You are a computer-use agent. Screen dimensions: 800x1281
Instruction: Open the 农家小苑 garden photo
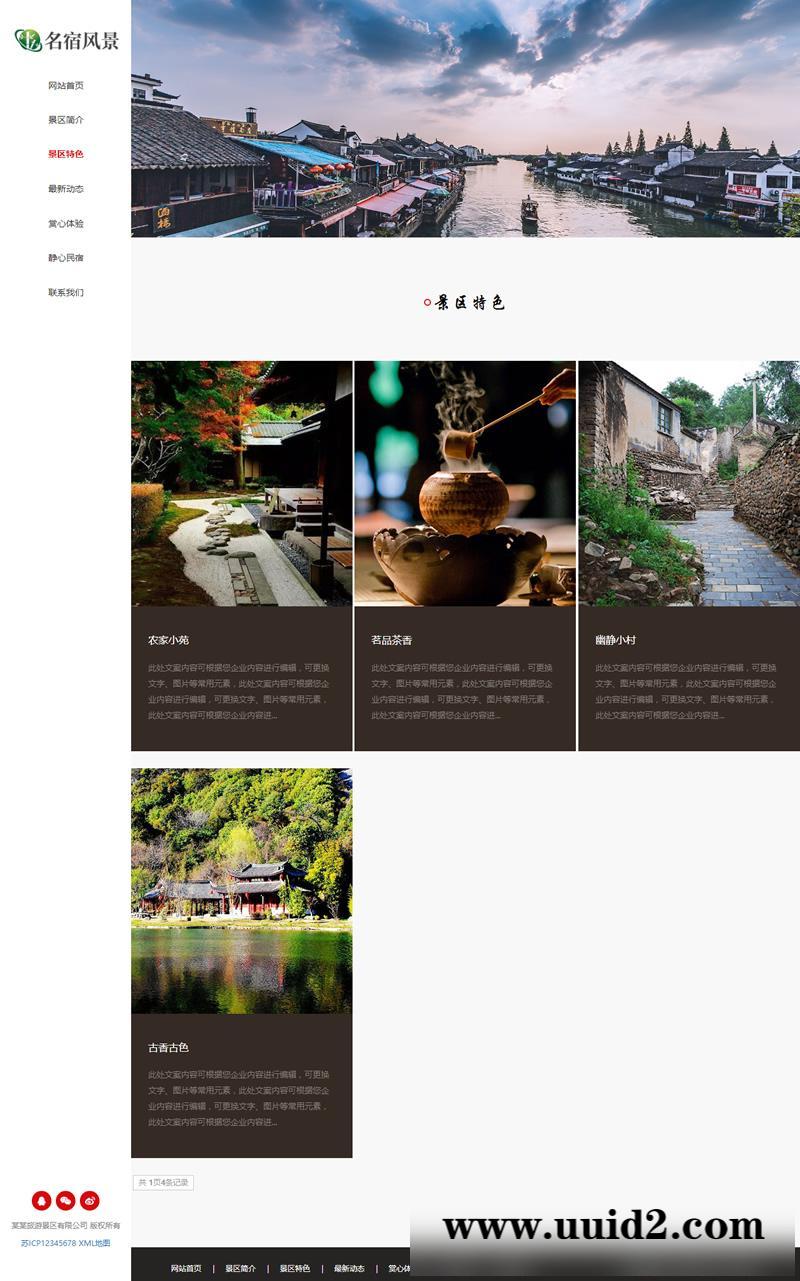241,484
